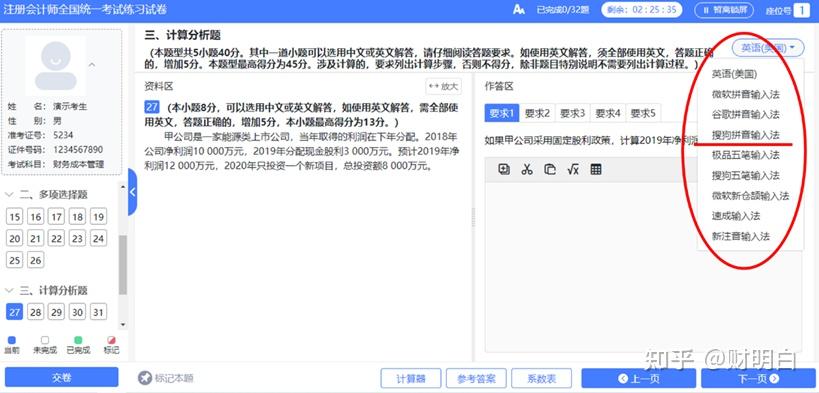Go to question 20
Screen dimensions: 819x393
(15, 238)
